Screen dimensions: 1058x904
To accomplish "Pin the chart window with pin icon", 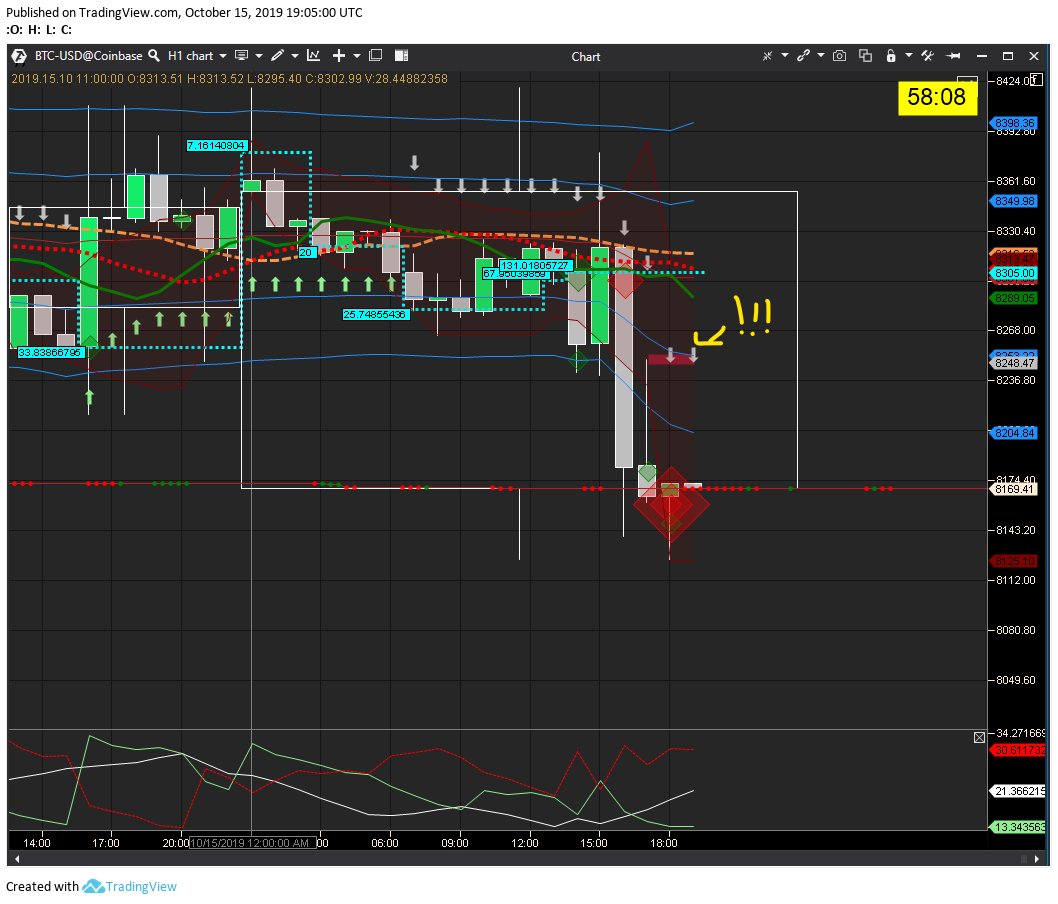I will coord(953,56).
